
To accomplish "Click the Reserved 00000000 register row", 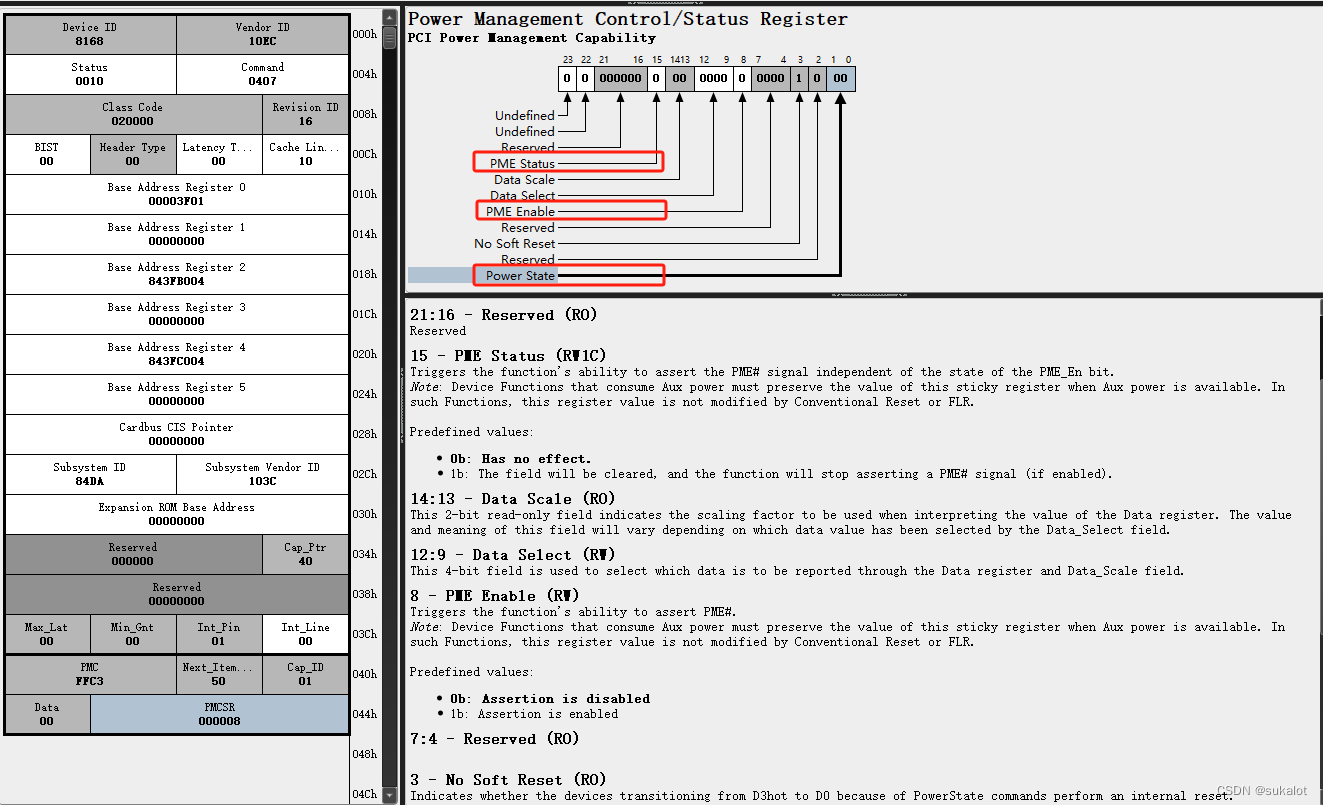I will (177, 595).
